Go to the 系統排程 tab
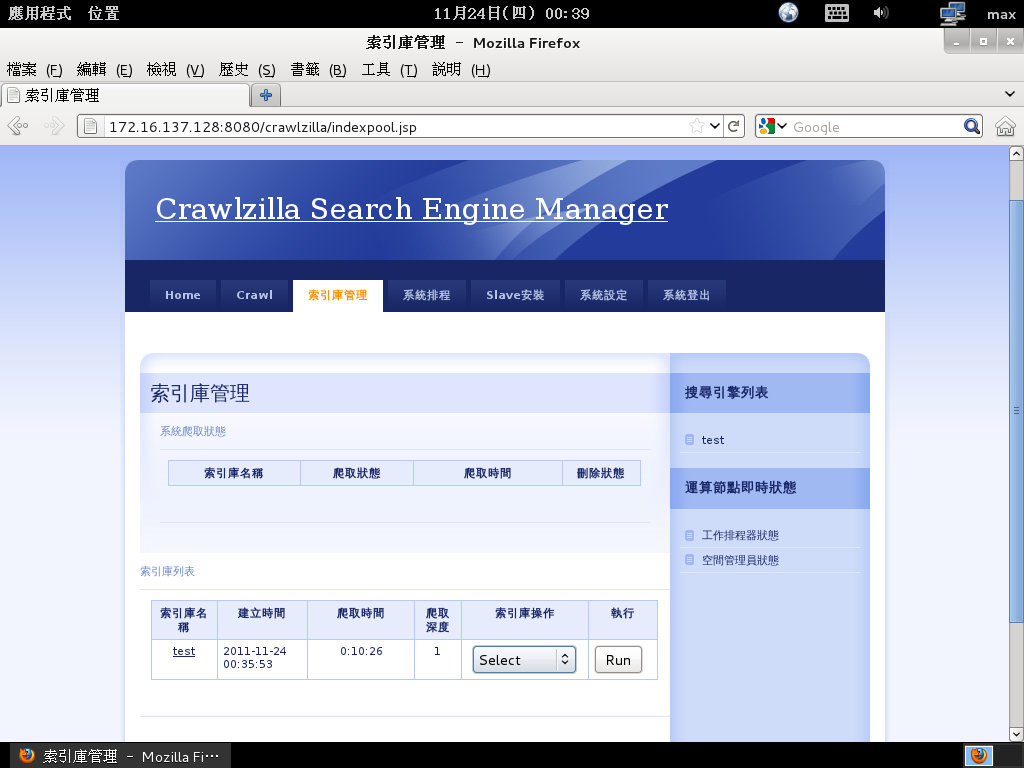Screen dimensions: 1024x768 pos(426,295)
